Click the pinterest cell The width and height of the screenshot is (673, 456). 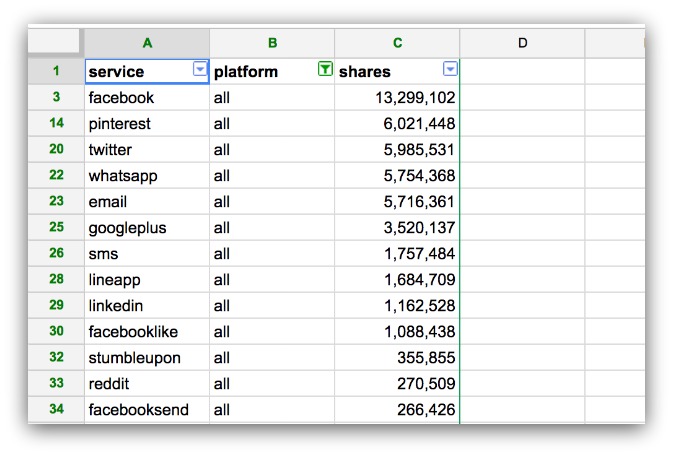[147, 124]
